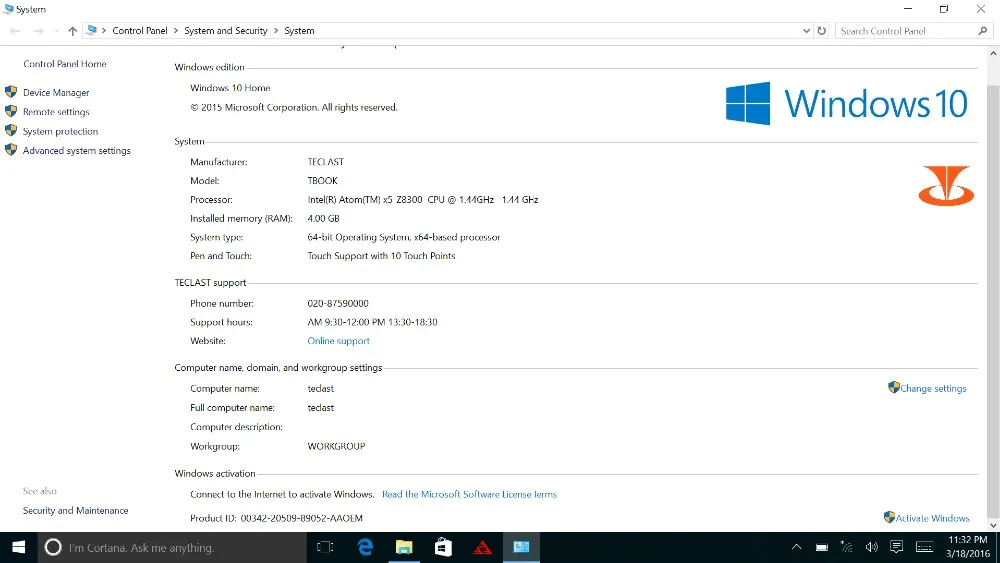The height and width of the screenshot is (563, 1000).
Task: Click scrollbar up arrow
Action: [993, 54]
